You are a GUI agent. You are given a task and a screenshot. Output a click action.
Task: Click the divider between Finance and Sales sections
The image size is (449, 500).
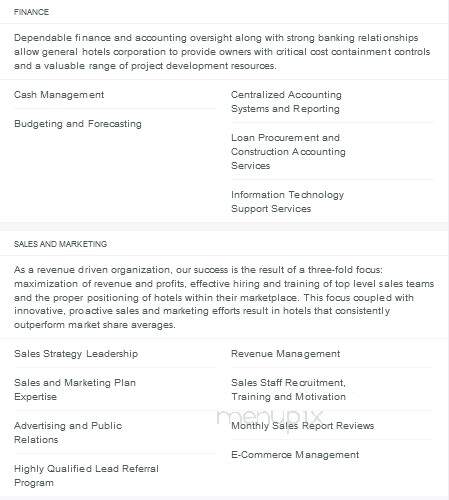pos(224,226)
